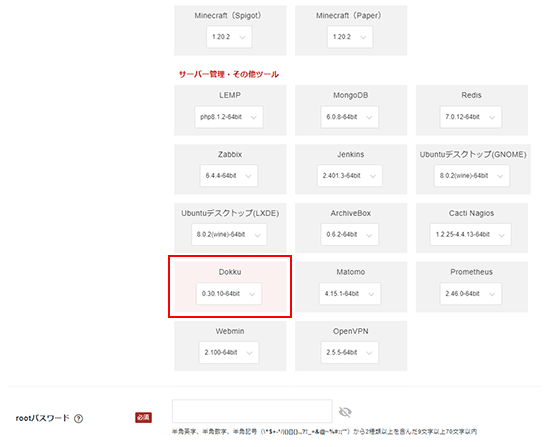This screenshot has width=550, height=447.
Task: Expand Redis version dropdown
Action: [471, 117]
